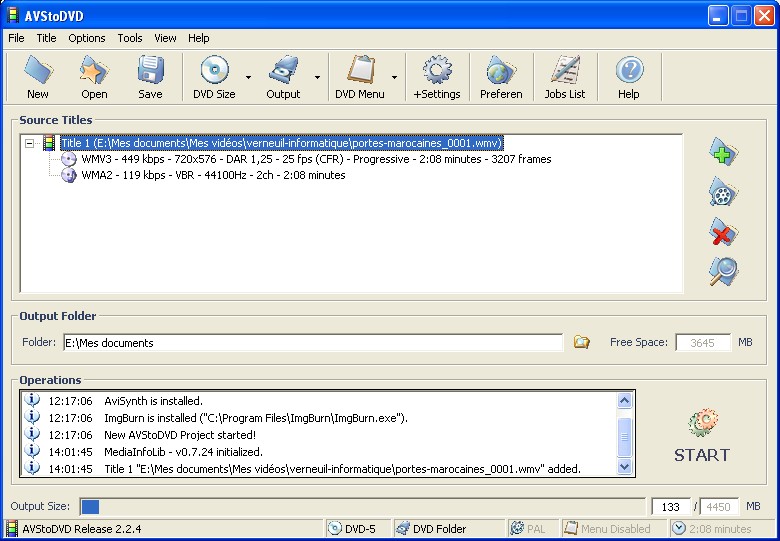This screenshot has height=541, width=780.
Task: Click the New project toolbar icon
Action: coord(37,77)
